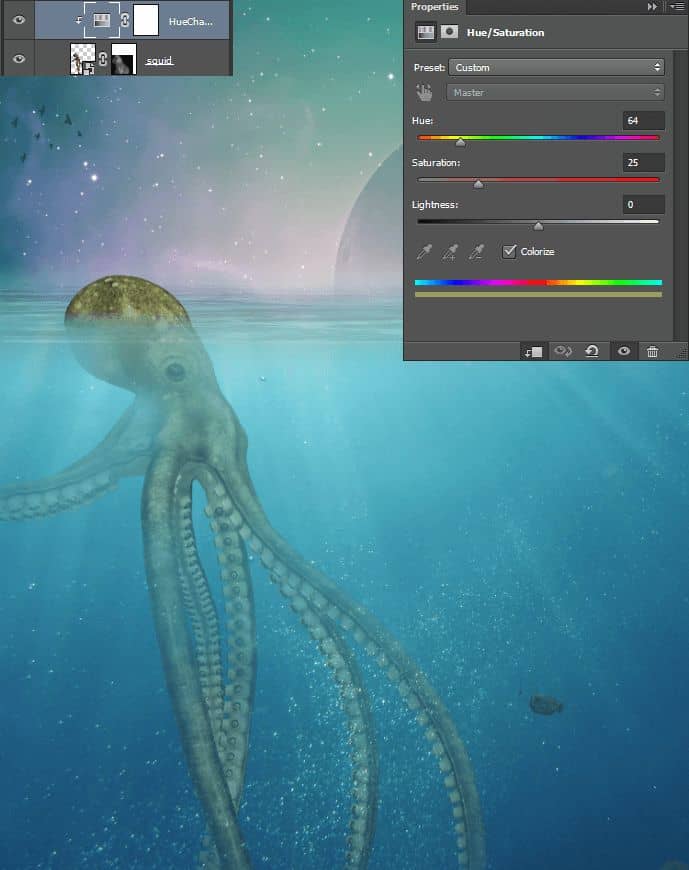
Task: Toggle adjustment layer visibility in Properties
Action: tap(624, 351)
